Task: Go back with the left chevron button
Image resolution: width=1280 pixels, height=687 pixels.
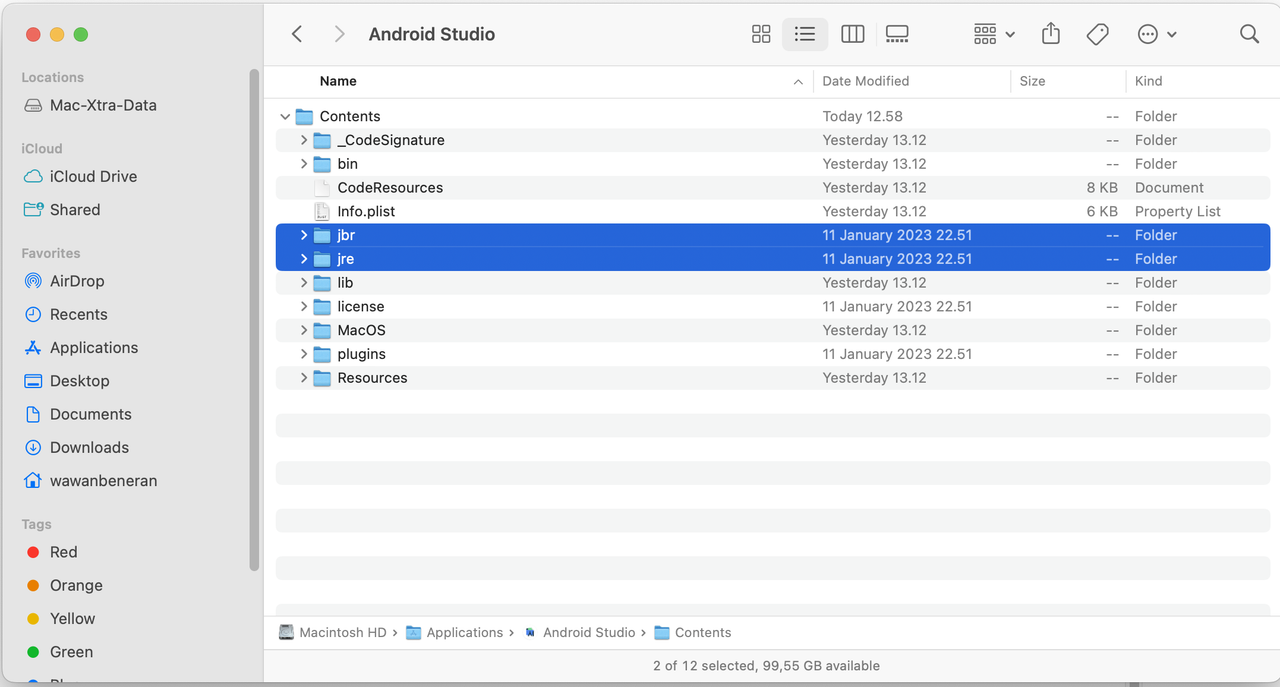Action: tap(297, 34)
